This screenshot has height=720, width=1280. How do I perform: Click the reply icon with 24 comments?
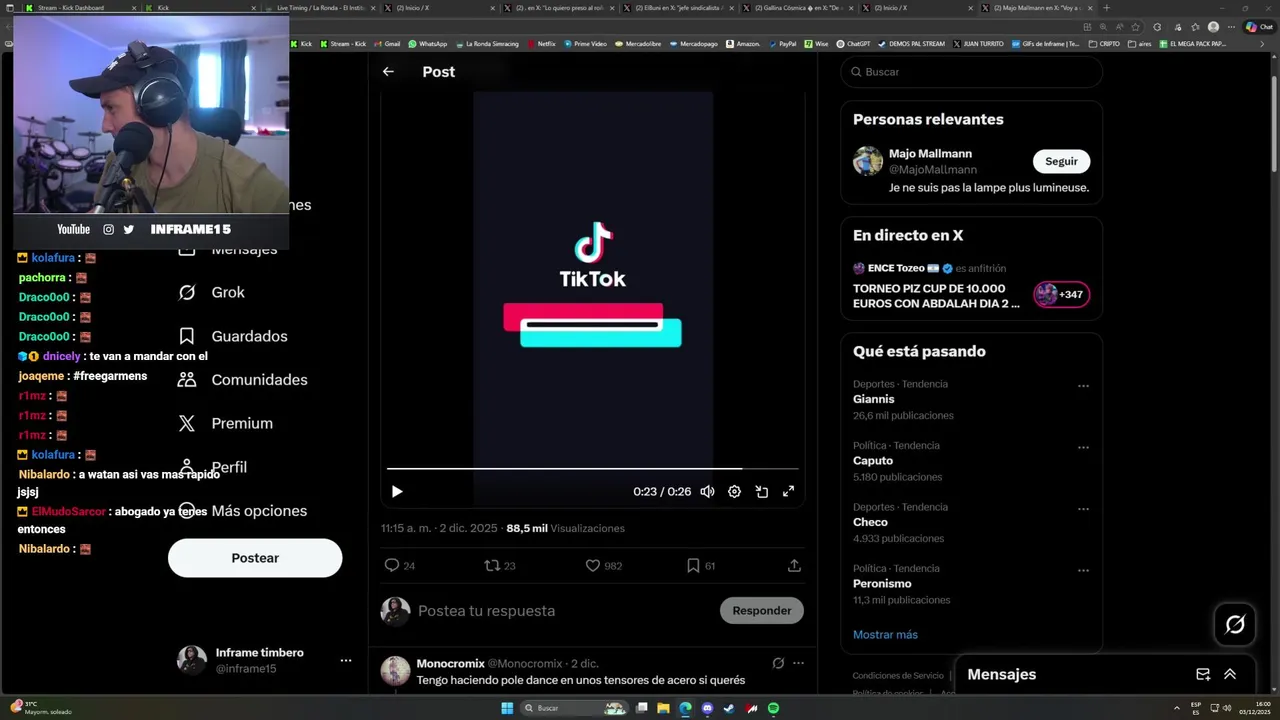point(392,566)
